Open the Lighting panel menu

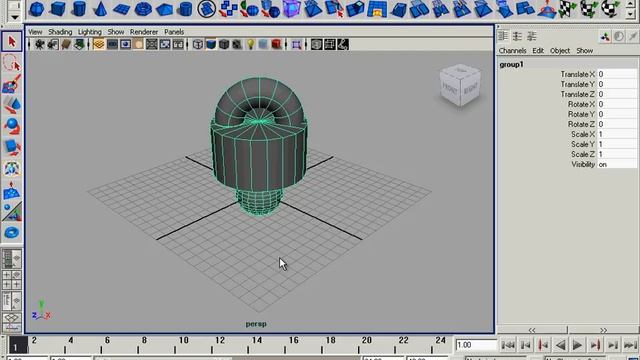pos(89,32)
